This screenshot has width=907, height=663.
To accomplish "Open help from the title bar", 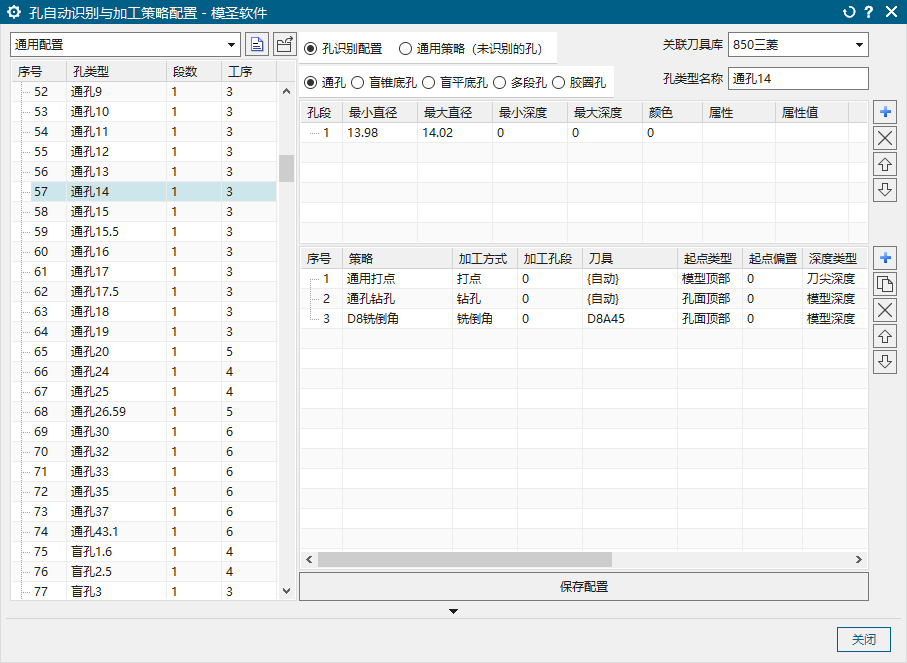I will coord(869,12).
